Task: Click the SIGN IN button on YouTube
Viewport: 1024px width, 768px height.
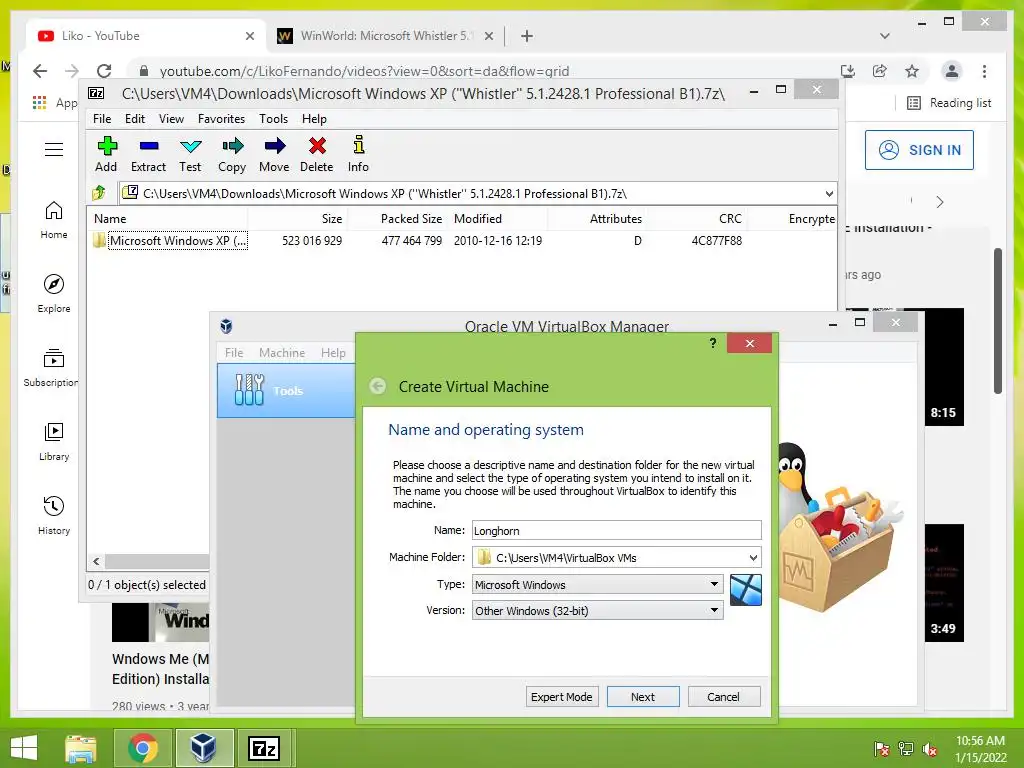Action: pyautogui.click(x=919, y=150)
